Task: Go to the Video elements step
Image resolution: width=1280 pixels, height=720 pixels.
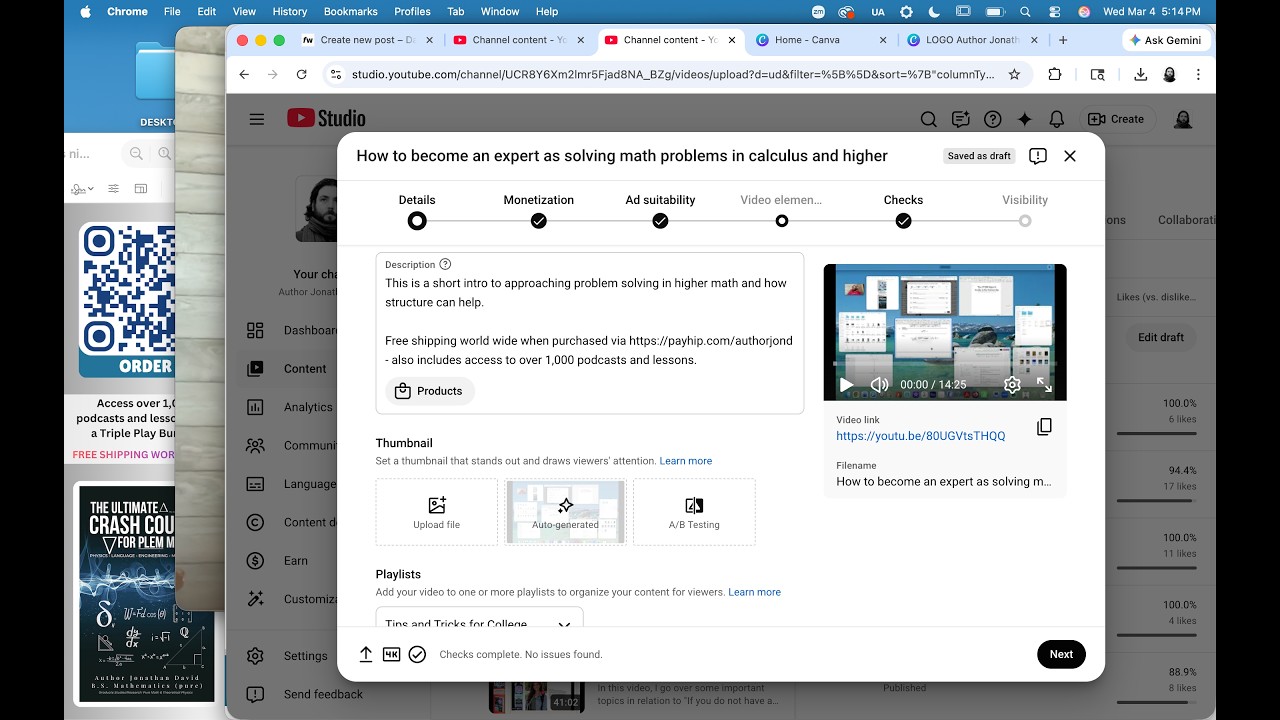Action: click(x=781, y=211)
